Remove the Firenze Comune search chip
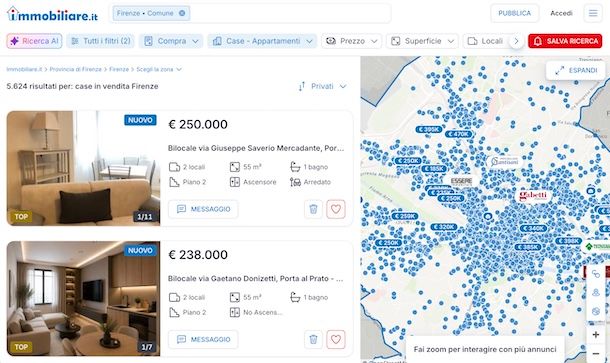 coord(182,13)
